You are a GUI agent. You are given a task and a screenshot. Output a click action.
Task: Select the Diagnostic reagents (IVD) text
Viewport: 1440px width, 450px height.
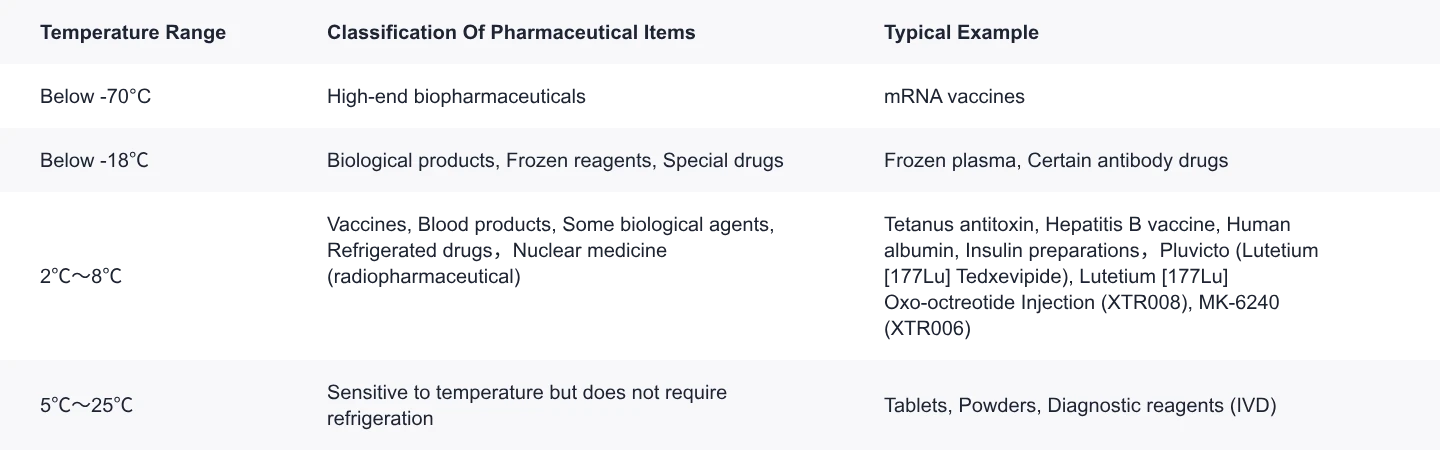(x=1162, y=406)
